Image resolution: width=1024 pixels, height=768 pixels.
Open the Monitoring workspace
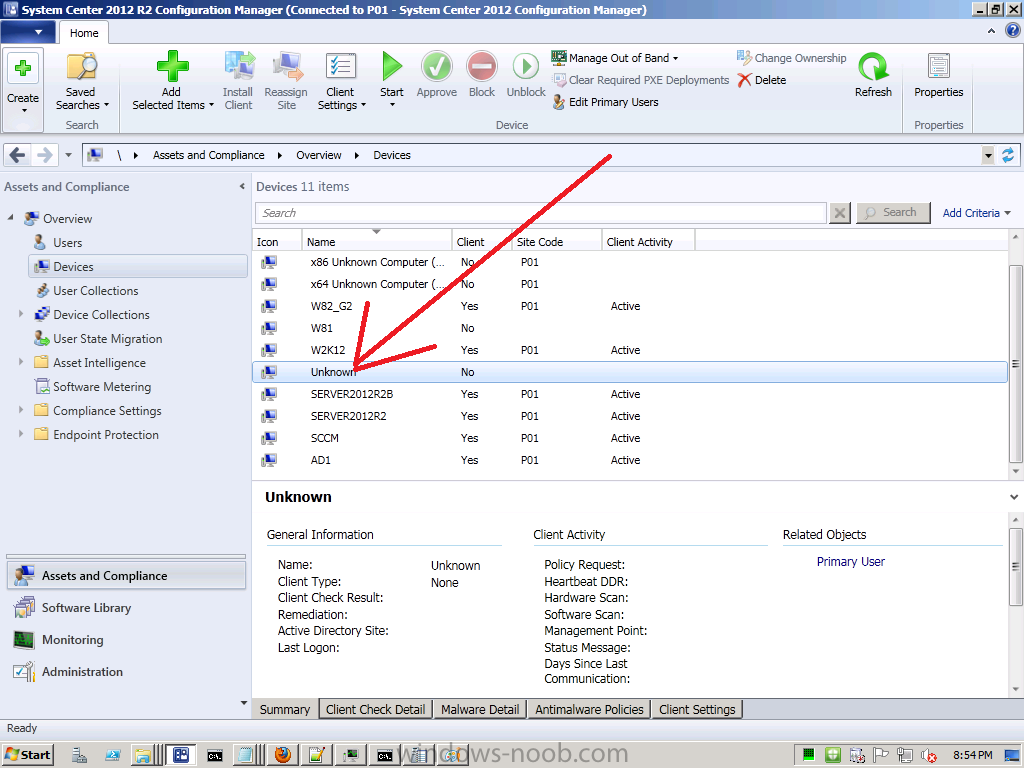pyautogui.click(x=127, y=639)
